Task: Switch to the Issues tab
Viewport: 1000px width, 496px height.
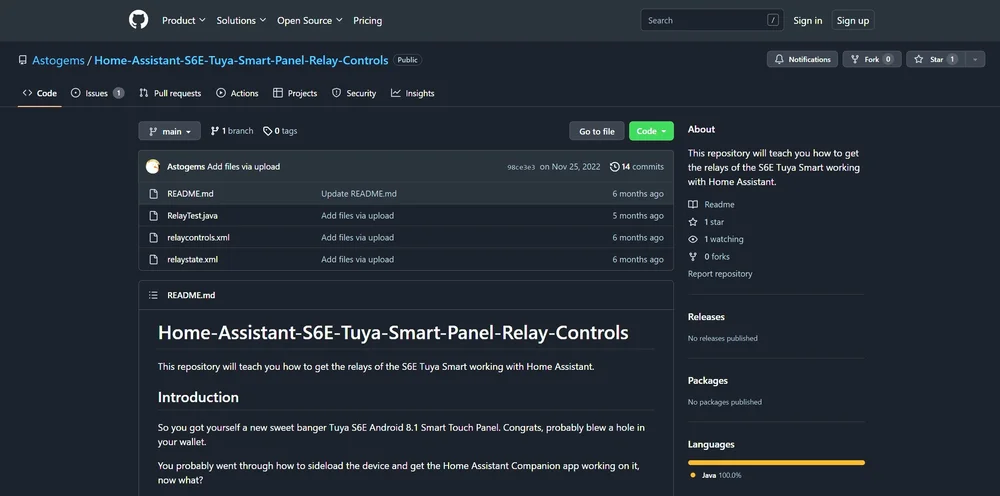Action: [97, 93]
